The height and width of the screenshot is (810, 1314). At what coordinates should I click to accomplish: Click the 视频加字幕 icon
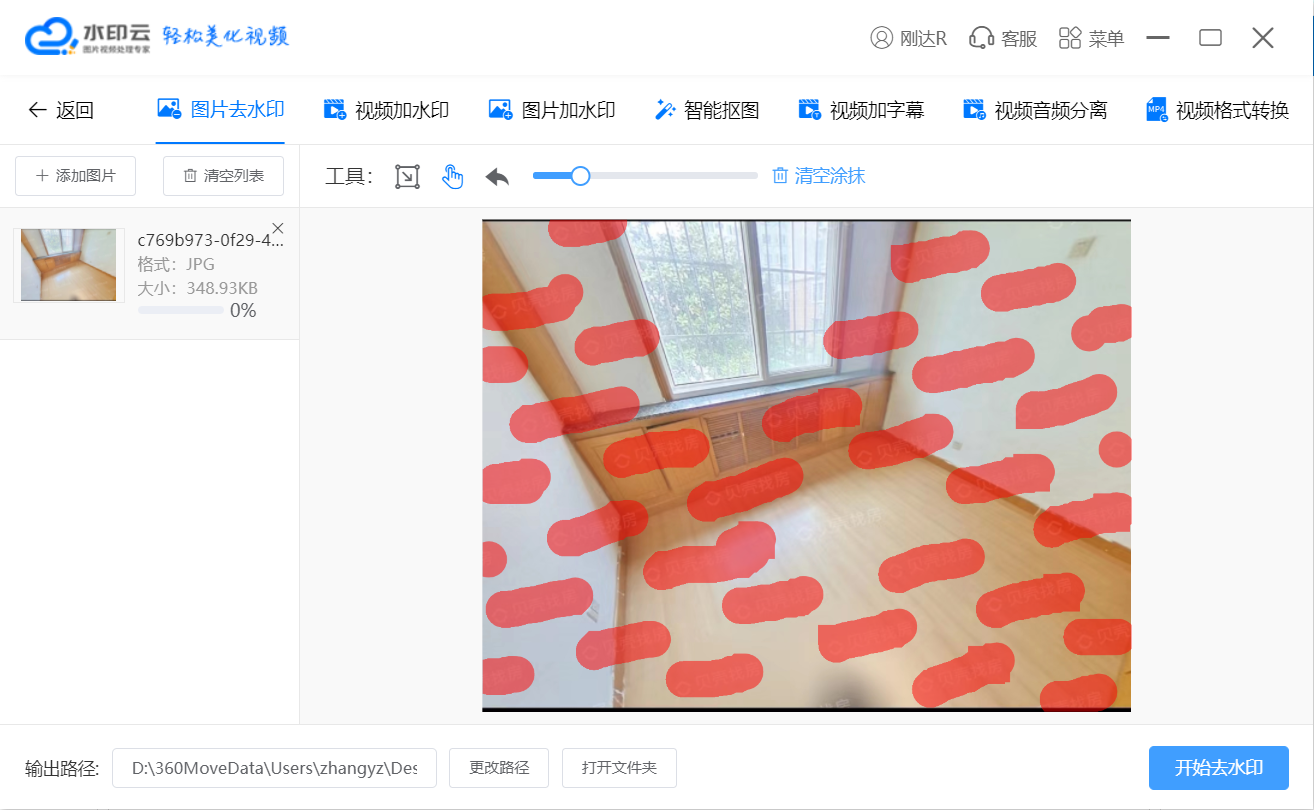(x=810, y=110)
